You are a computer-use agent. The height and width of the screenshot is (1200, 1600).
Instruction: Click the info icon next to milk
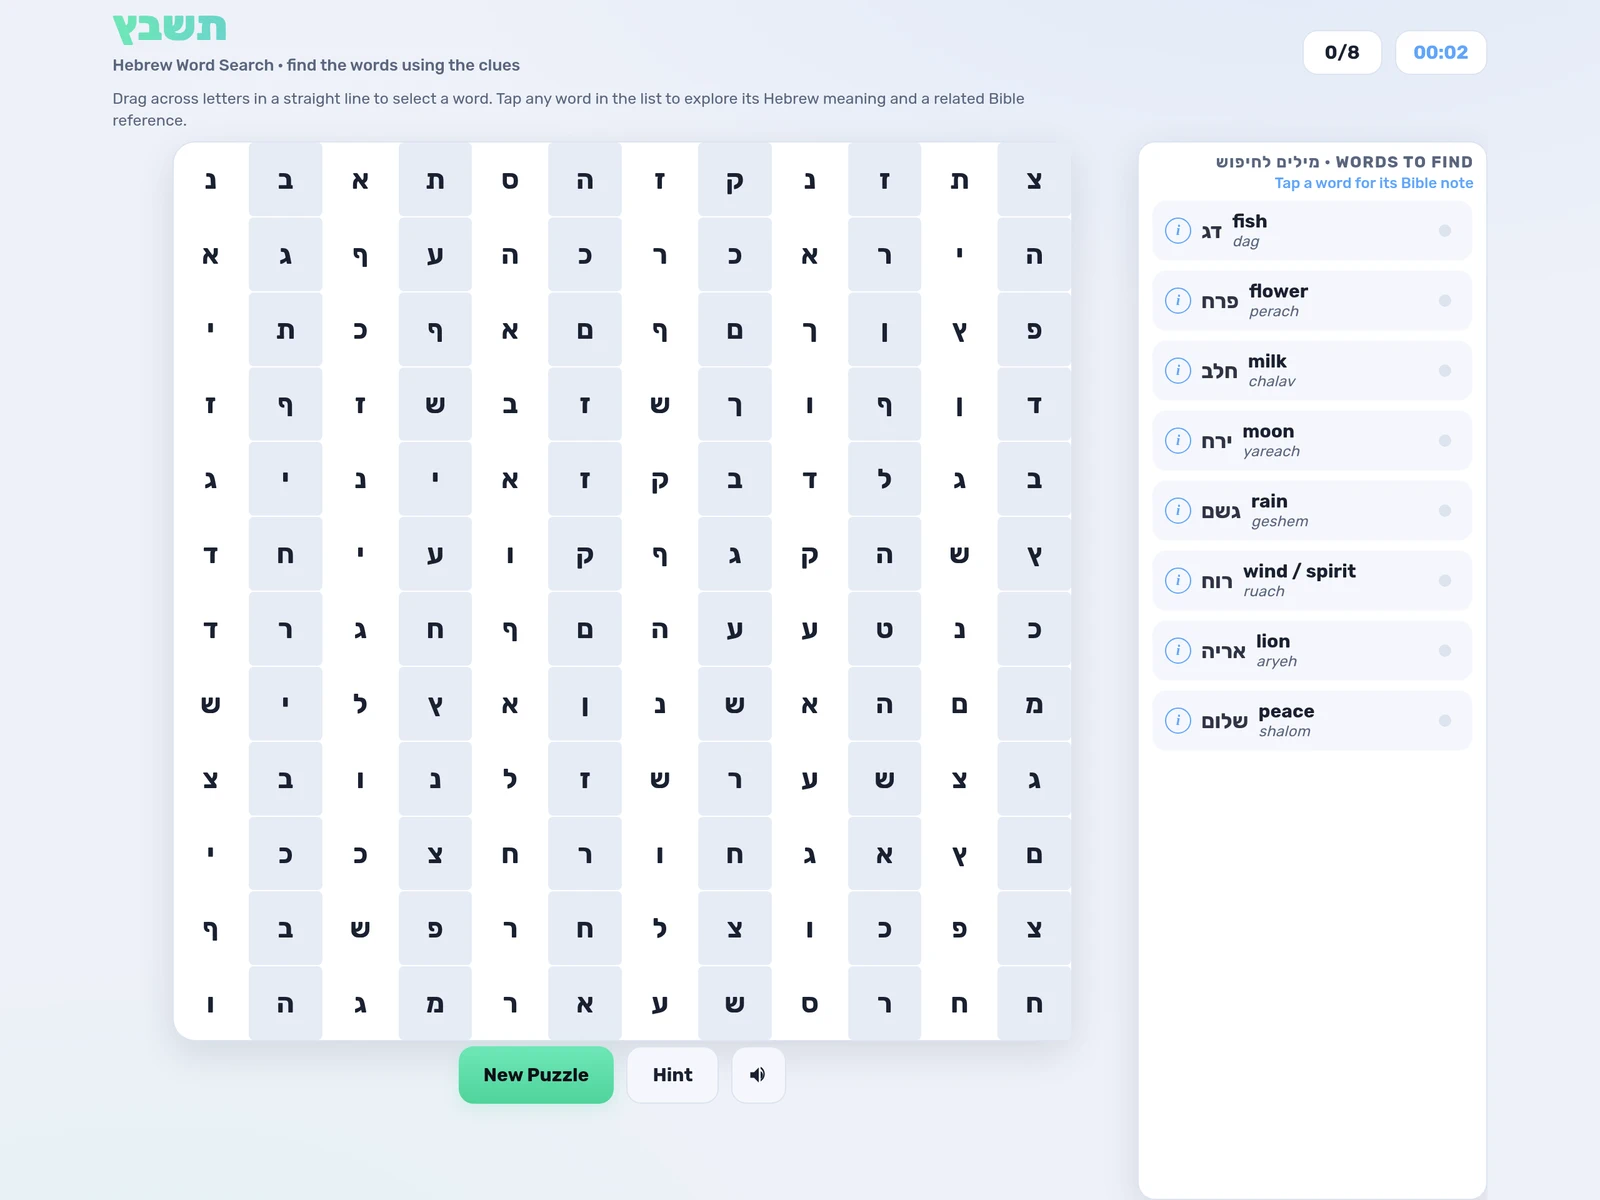[1178, 371]
